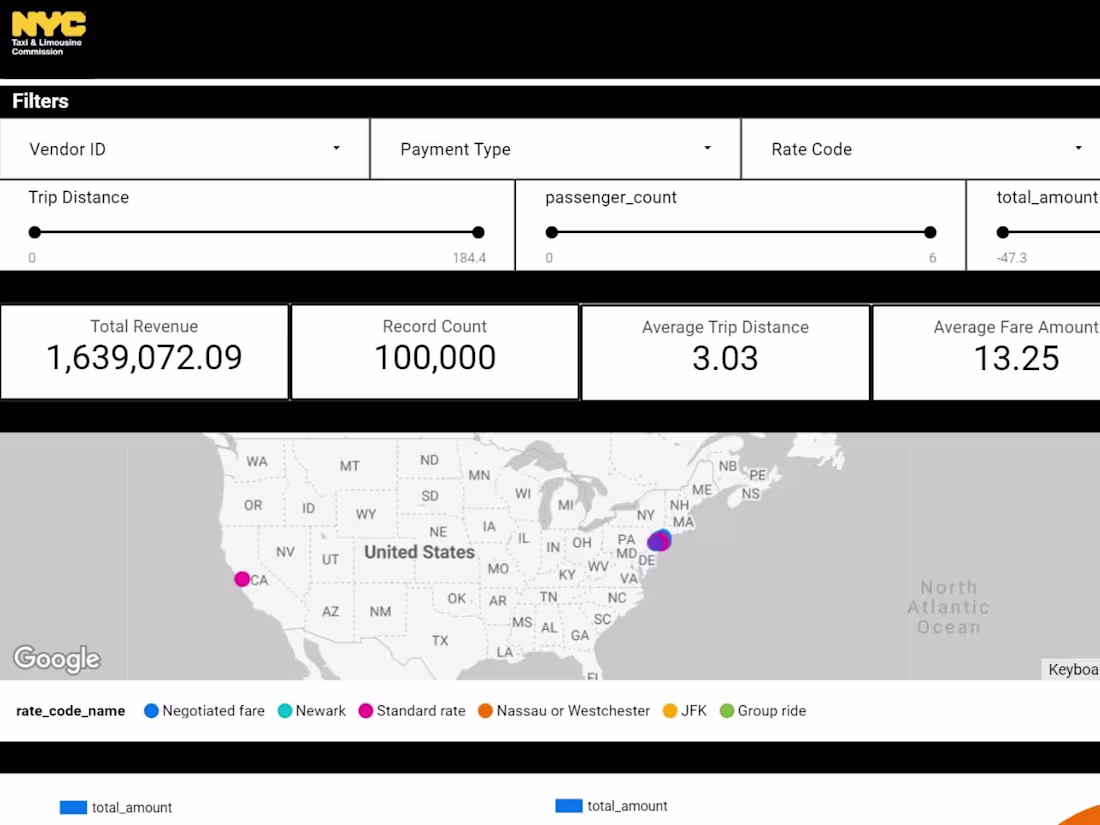
Task: Click the pink marker near California
Action: tap(242, 579)
